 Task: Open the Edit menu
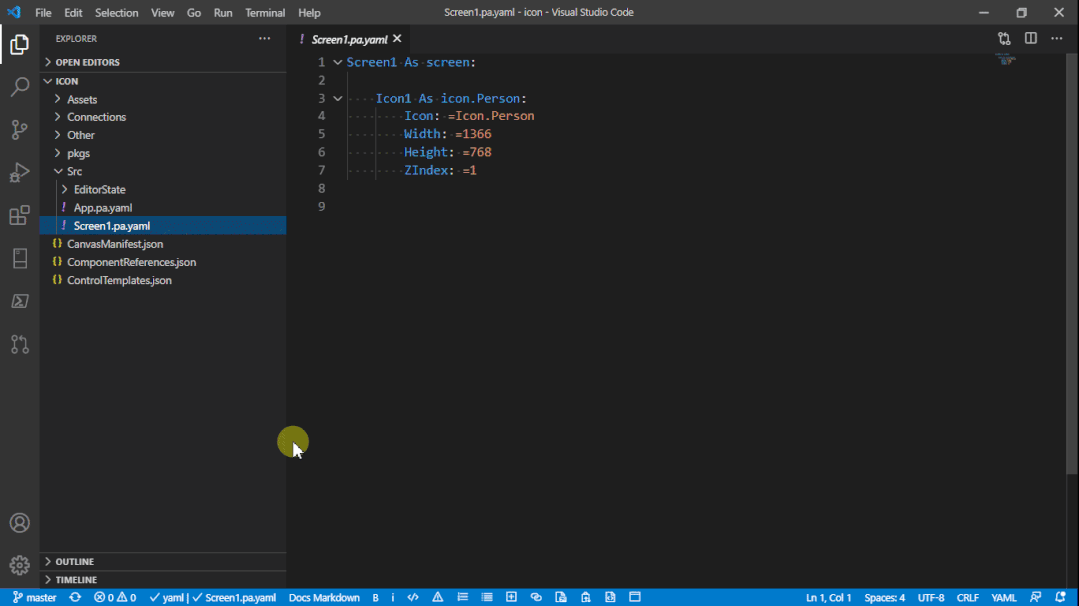point(73,12)
